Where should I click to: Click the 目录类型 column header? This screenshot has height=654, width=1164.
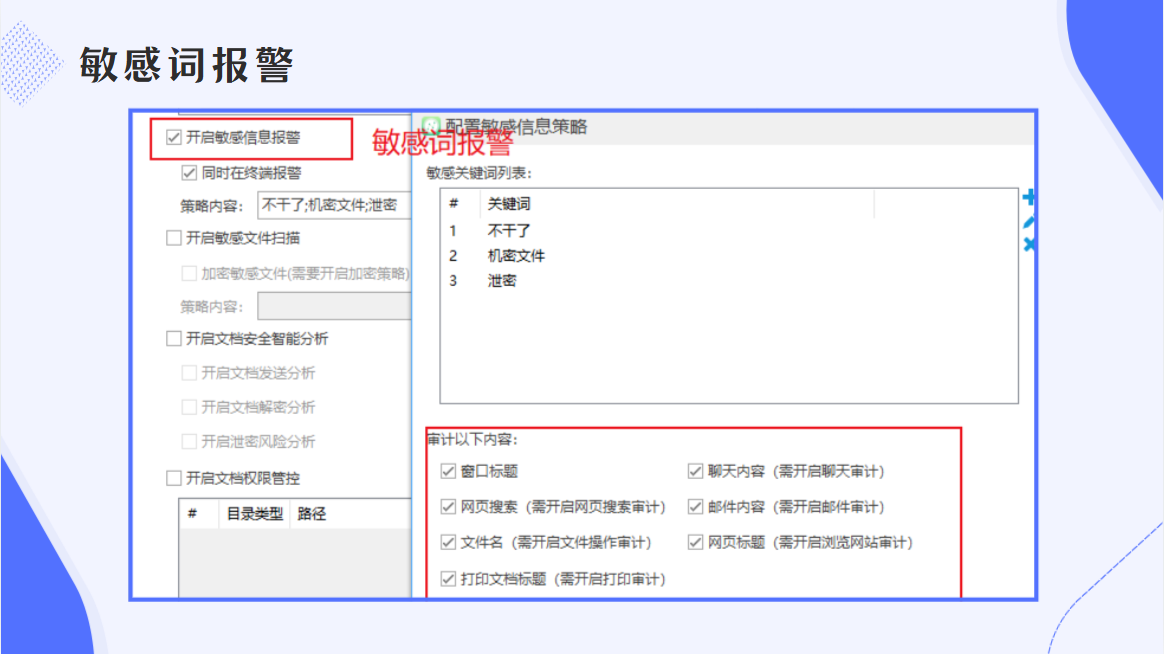[255, 514]
